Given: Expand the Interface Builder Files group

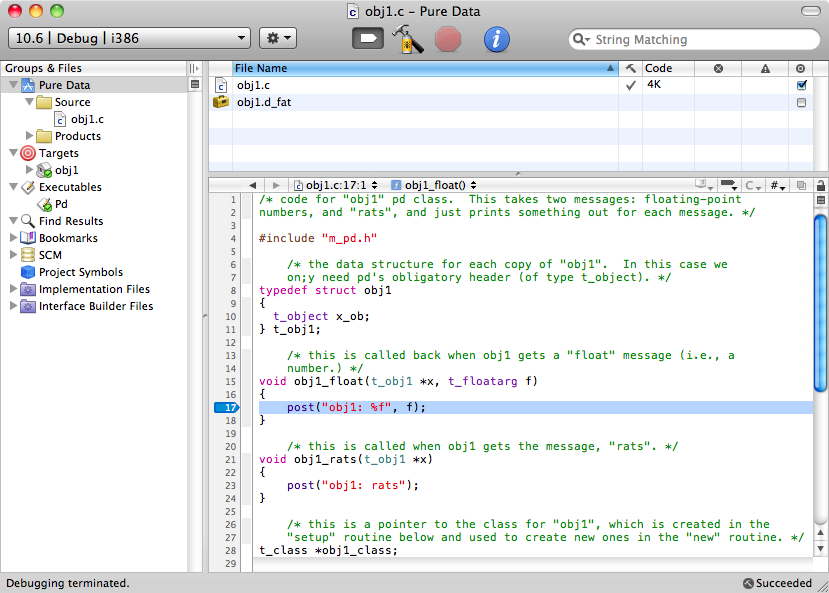Looking at the screenshot, I should [13, 306].
